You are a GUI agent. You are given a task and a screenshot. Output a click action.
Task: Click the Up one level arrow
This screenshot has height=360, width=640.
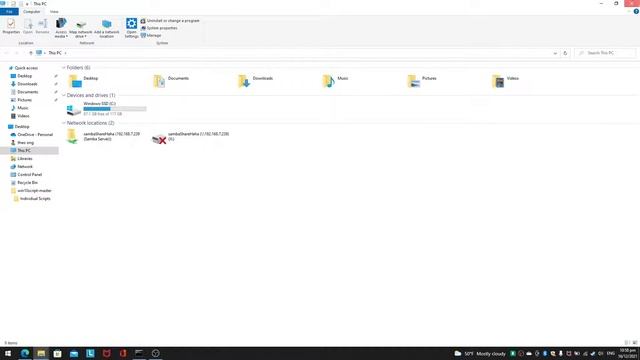point(31,53)
